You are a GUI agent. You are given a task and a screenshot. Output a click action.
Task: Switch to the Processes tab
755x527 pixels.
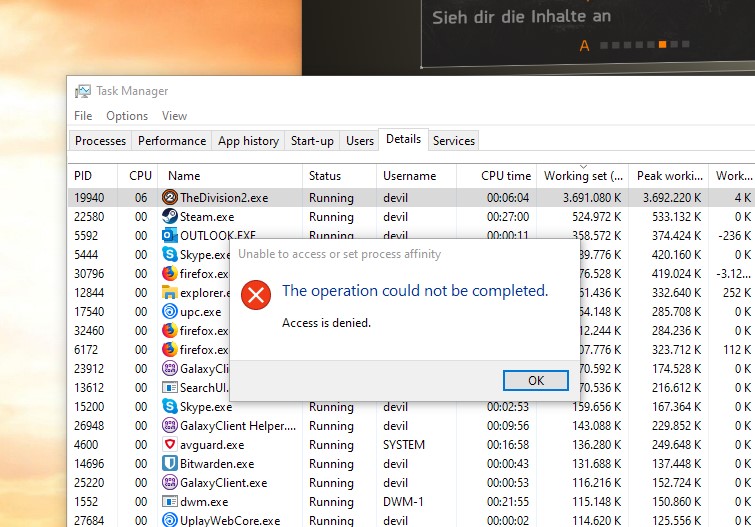point(100,141)
